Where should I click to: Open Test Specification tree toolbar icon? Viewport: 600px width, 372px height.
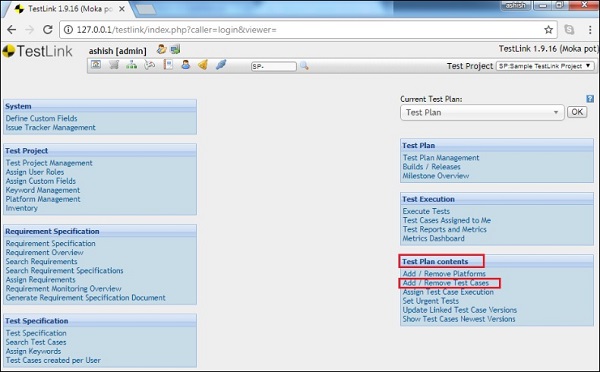132,65
